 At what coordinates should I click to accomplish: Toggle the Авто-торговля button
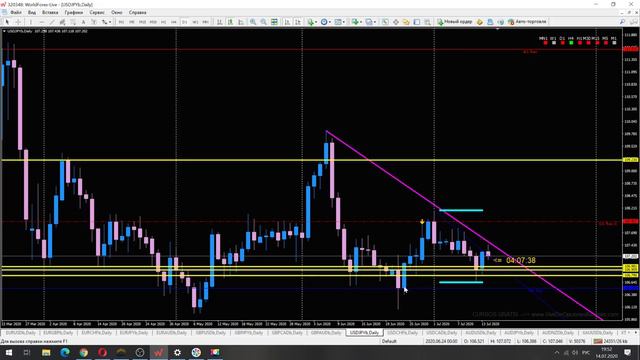coord(527,22)
